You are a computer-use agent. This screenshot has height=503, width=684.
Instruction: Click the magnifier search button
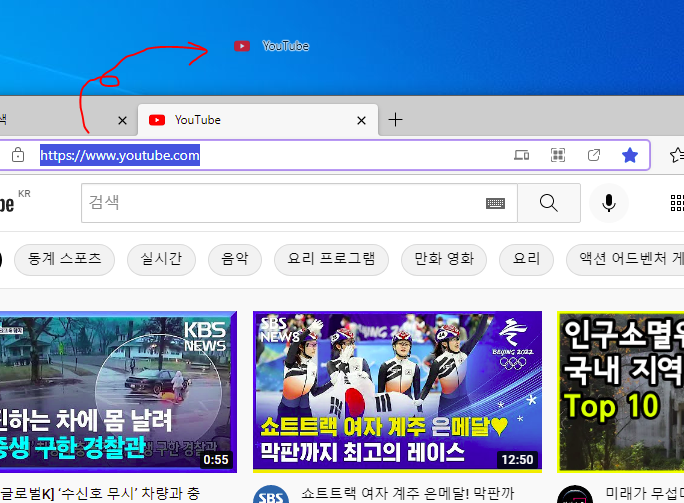pyautogui.click(x=549, y=203)
